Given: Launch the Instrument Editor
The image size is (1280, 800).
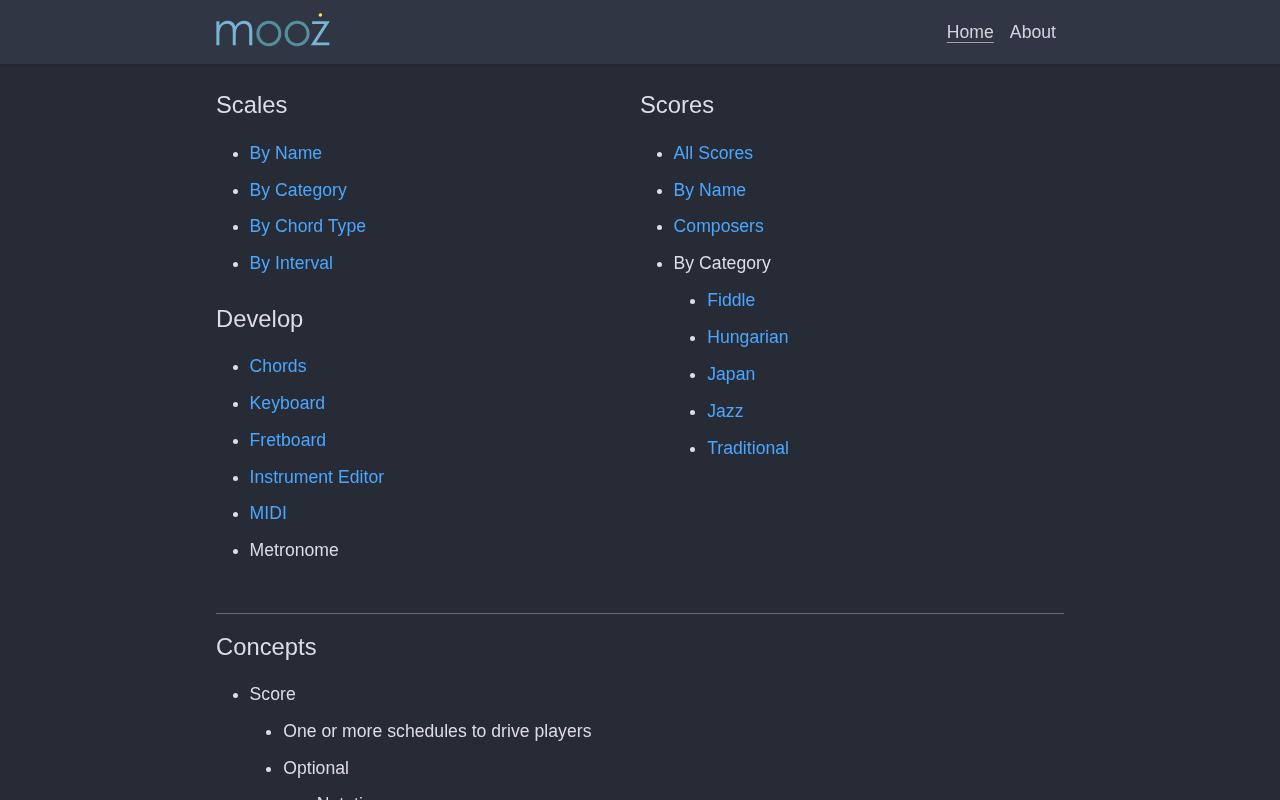Looking at the screenshot, I should tap(317, 477).
